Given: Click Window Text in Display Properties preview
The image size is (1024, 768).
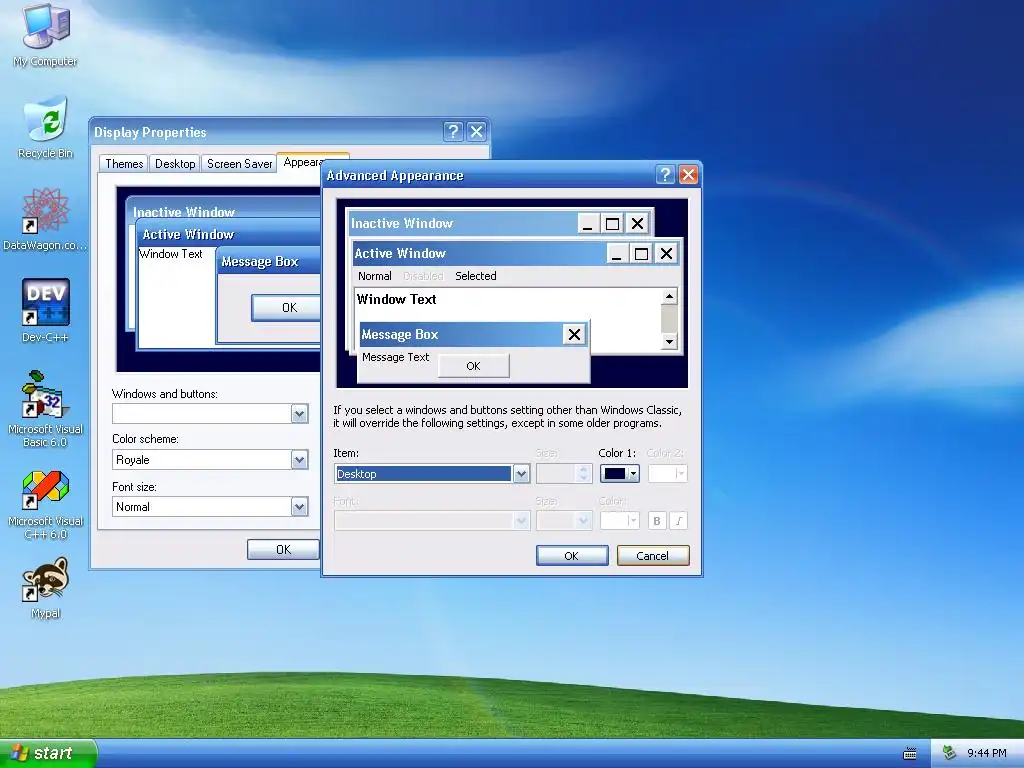Looking at the screenshot, I should click(x=171, y=254).
